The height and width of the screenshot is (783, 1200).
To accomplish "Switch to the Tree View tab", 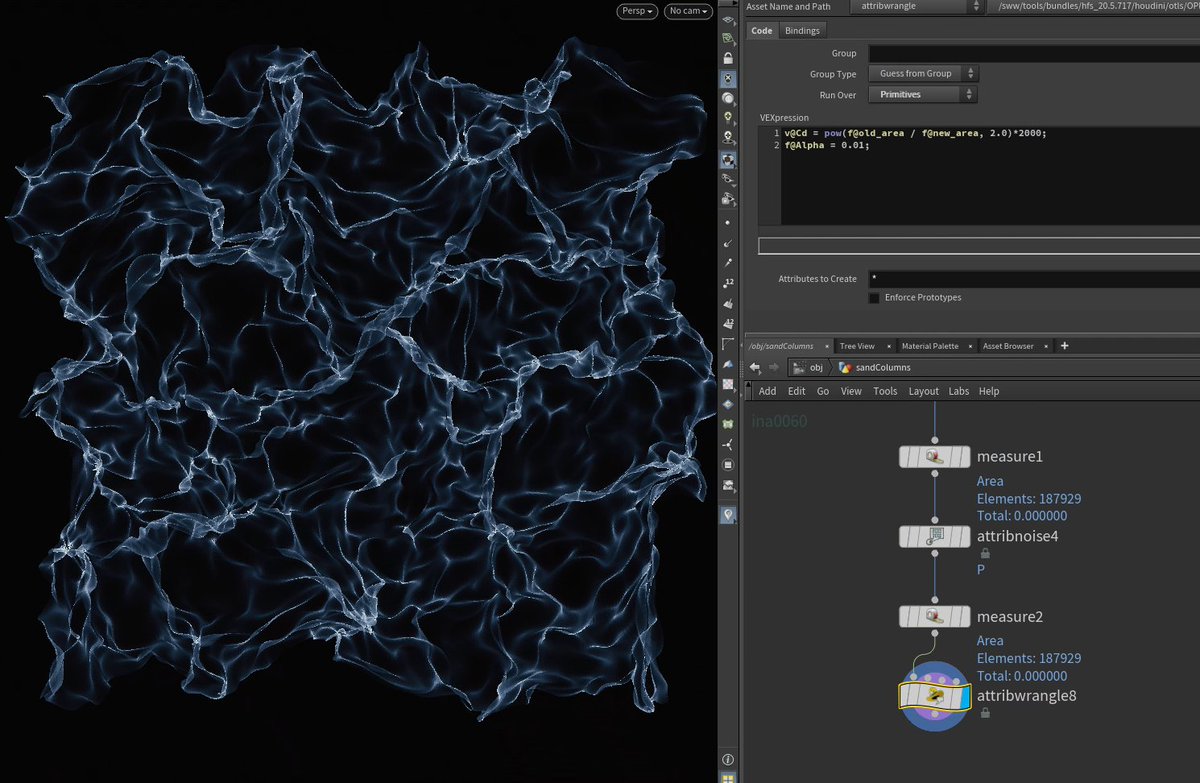I will (857, 346).
